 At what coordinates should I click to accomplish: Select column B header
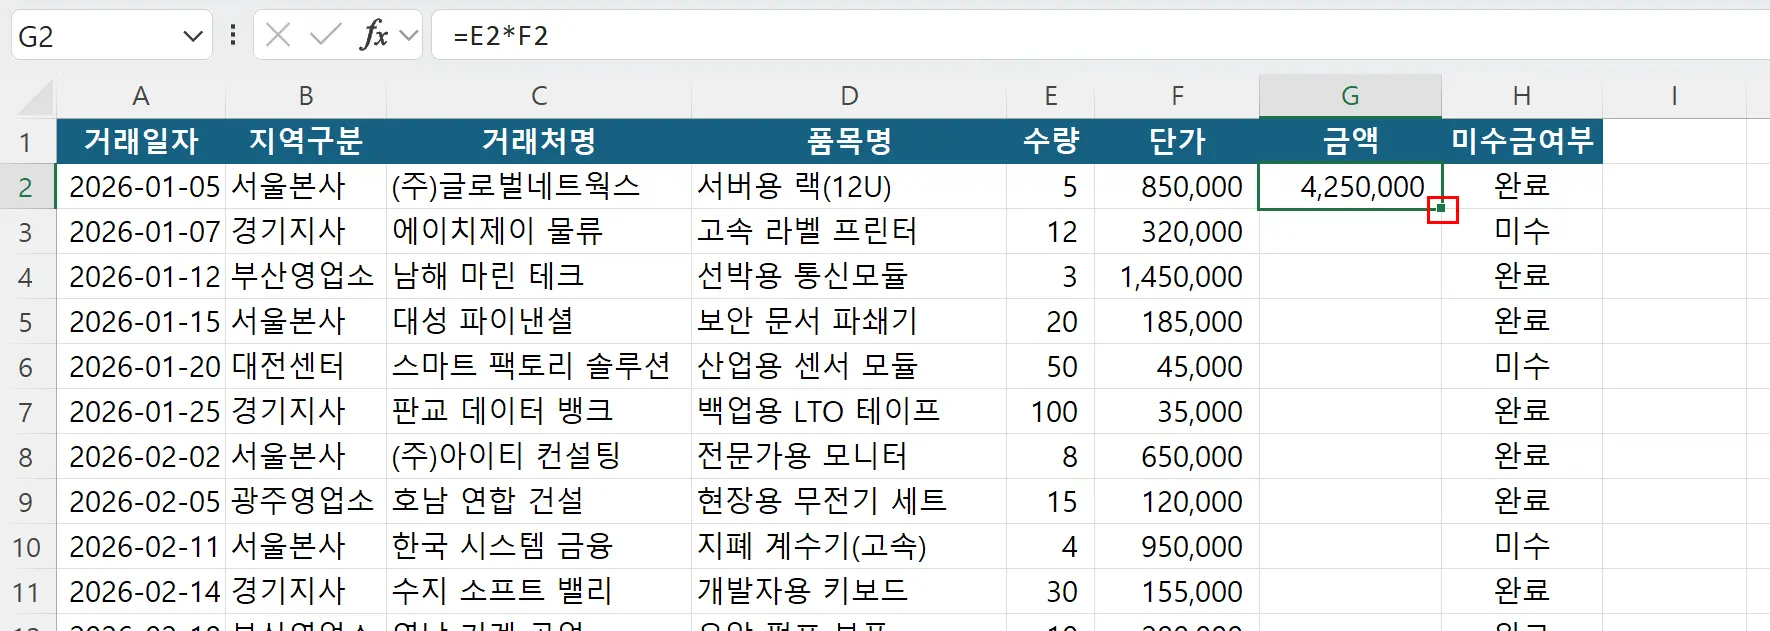[306, 96]
